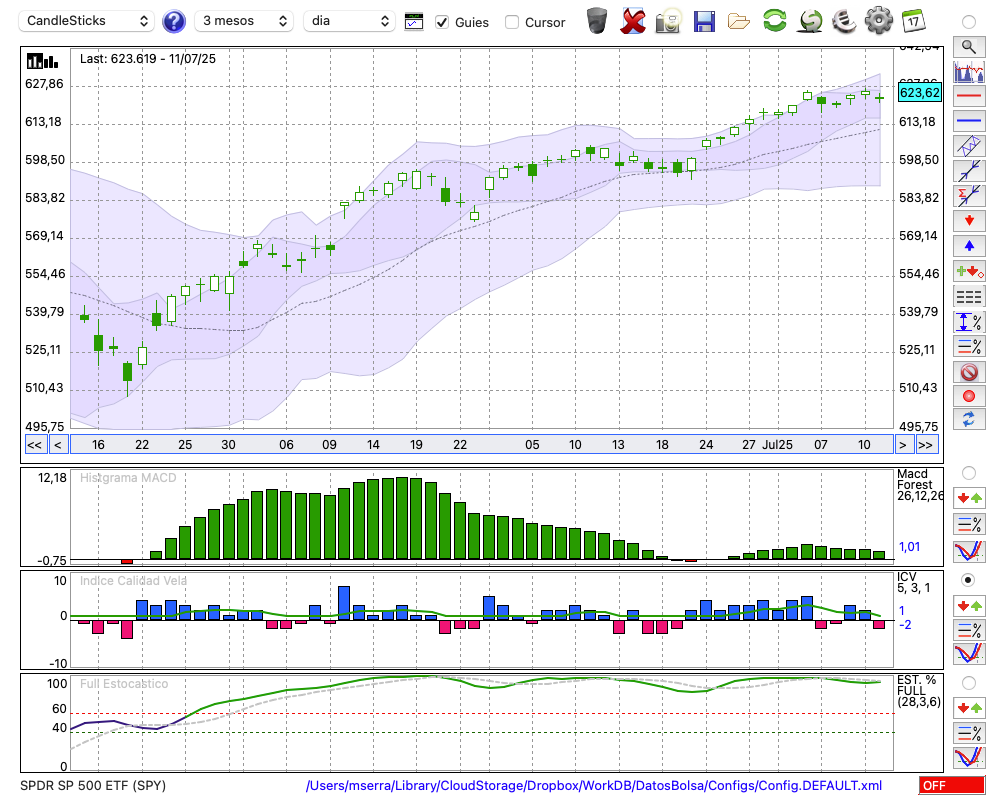The height and width of the screenshot is (800, 1000).
Task: Click the bar chart icon in chart corner
Action: (x=42, y=61)
